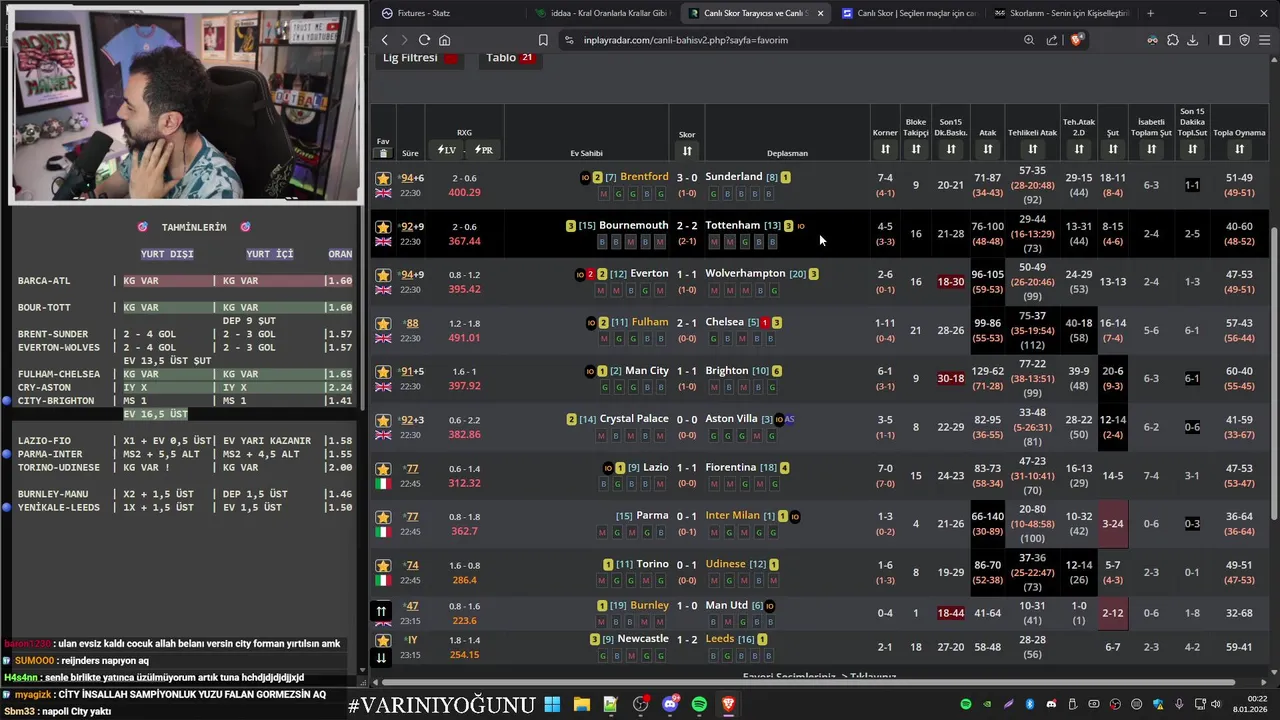1280x720 pixels.
Task: Click the trash icon under Fav header
Action: [x=383, y=153]
